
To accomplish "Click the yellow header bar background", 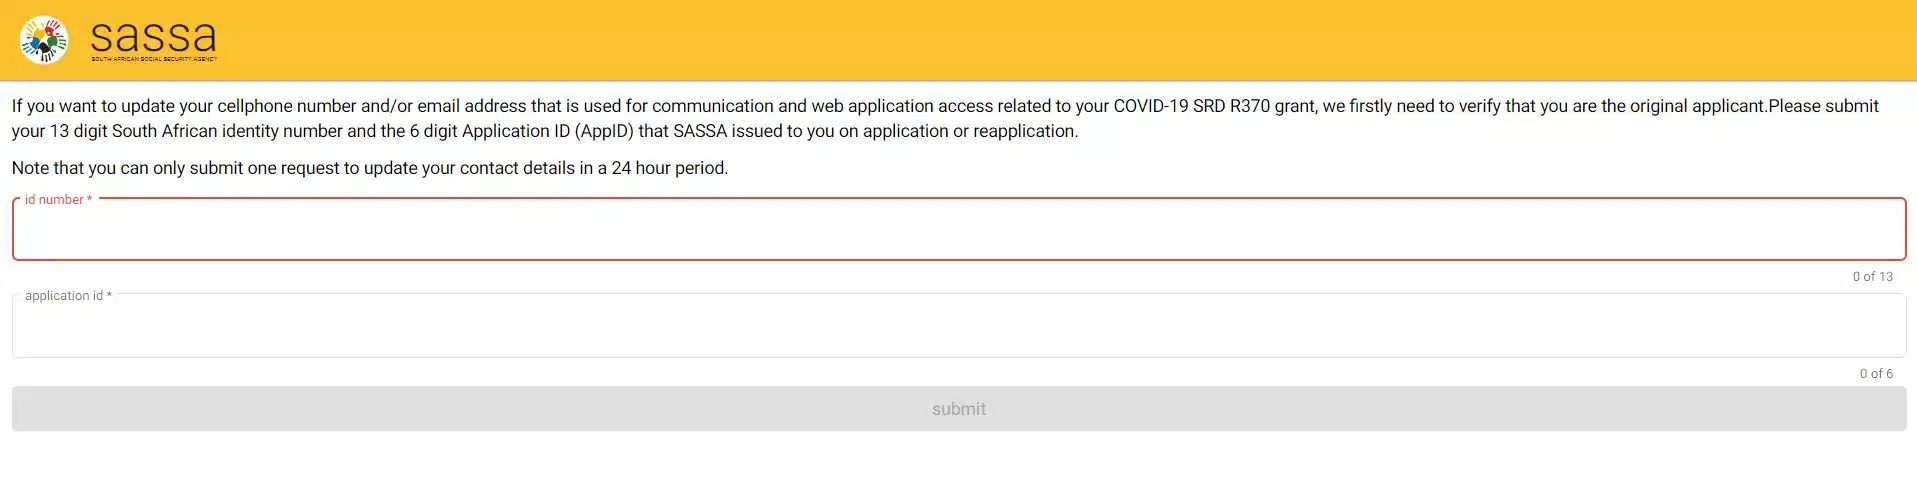I will (1000, 40).
